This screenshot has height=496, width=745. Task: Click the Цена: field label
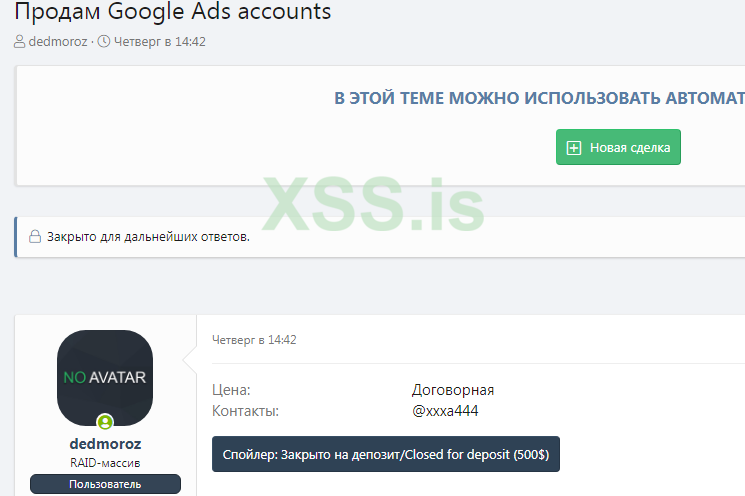[x=231, y=390]
